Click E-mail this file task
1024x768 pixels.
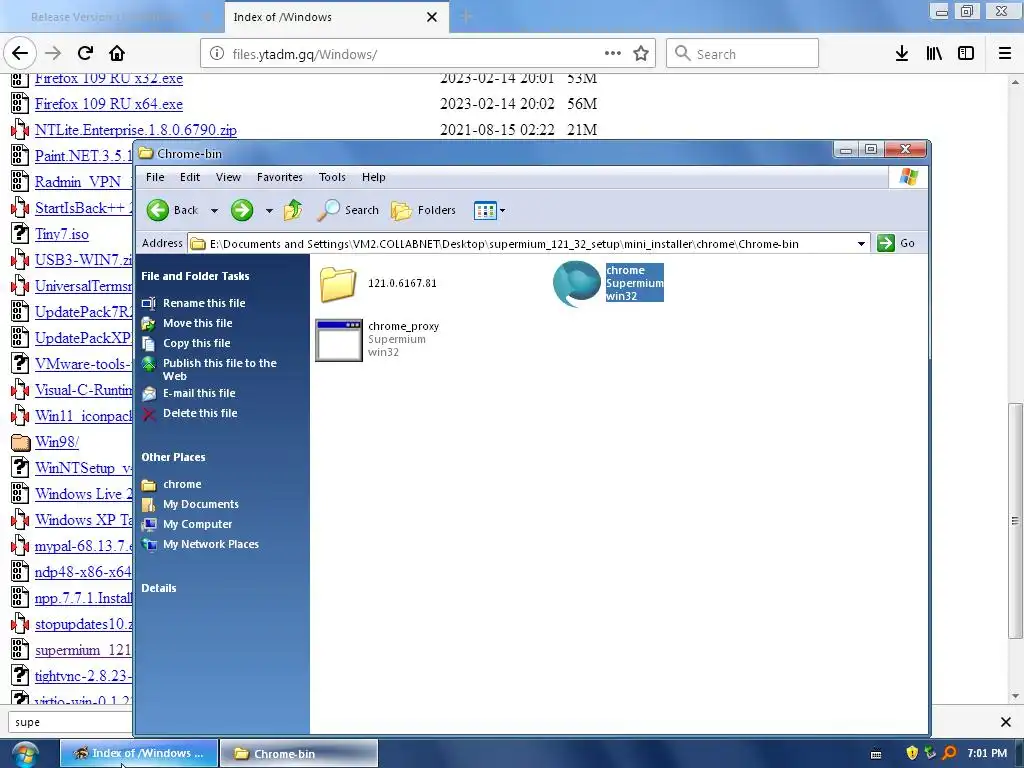199,393
